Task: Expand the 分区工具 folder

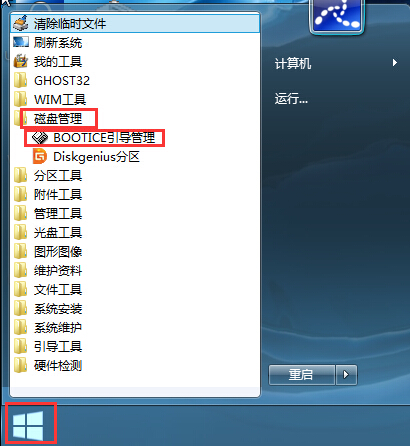Action: [x=58, y=175]
